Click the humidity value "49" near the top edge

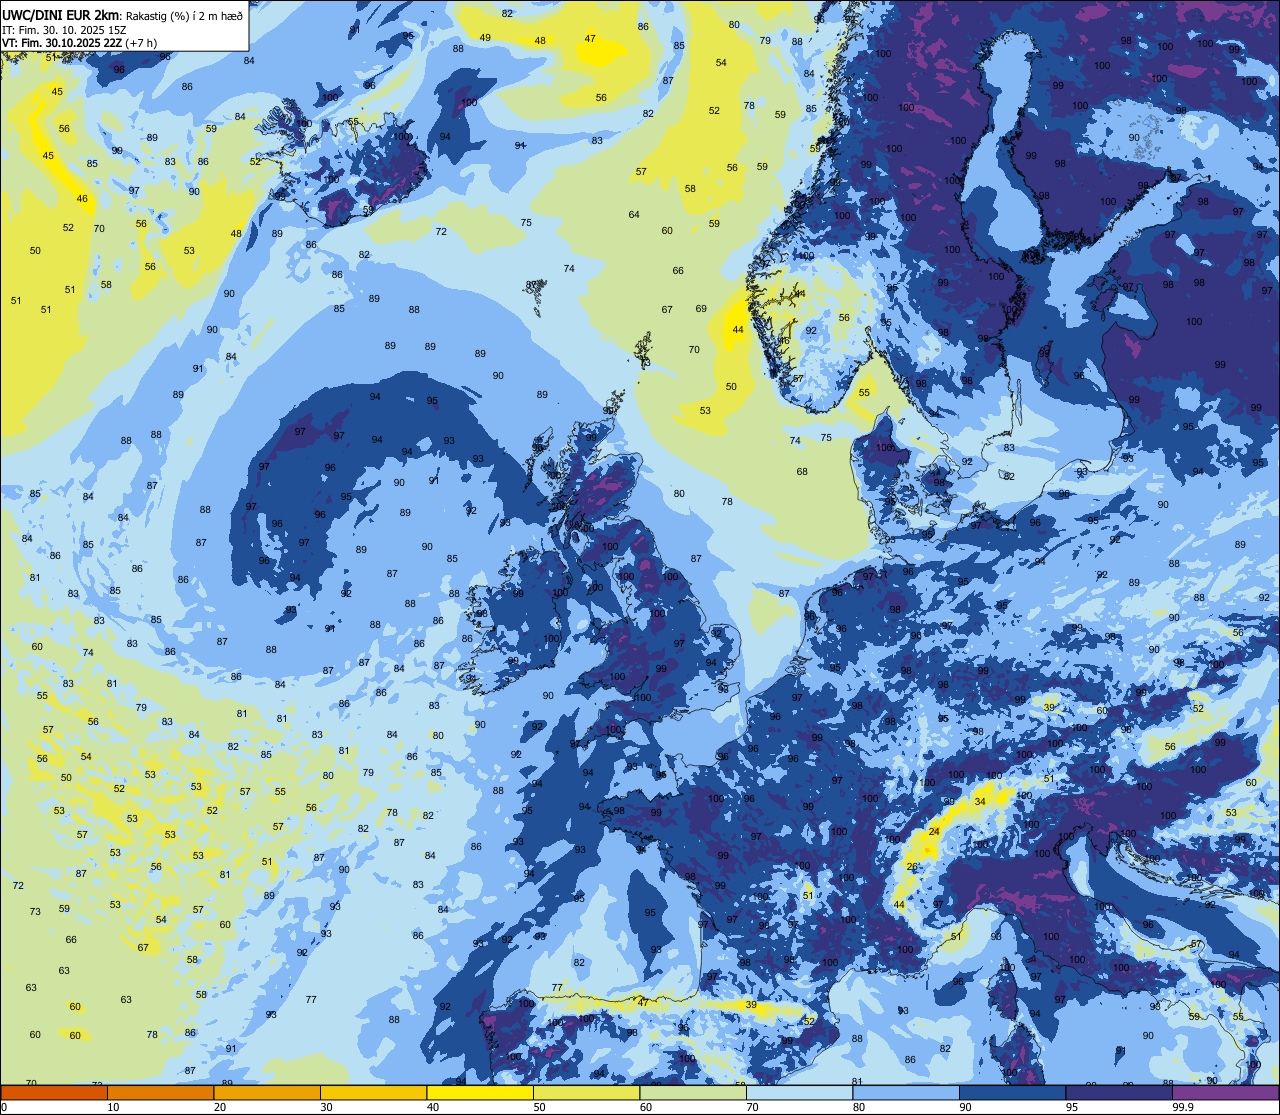coord(485,38)
